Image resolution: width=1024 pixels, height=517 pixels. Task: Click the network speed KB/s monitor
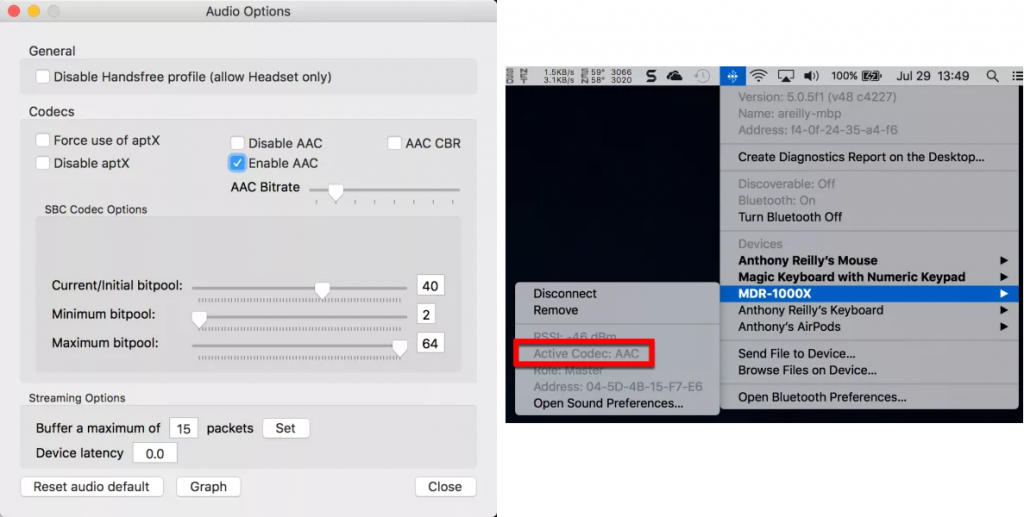point(558,76)
